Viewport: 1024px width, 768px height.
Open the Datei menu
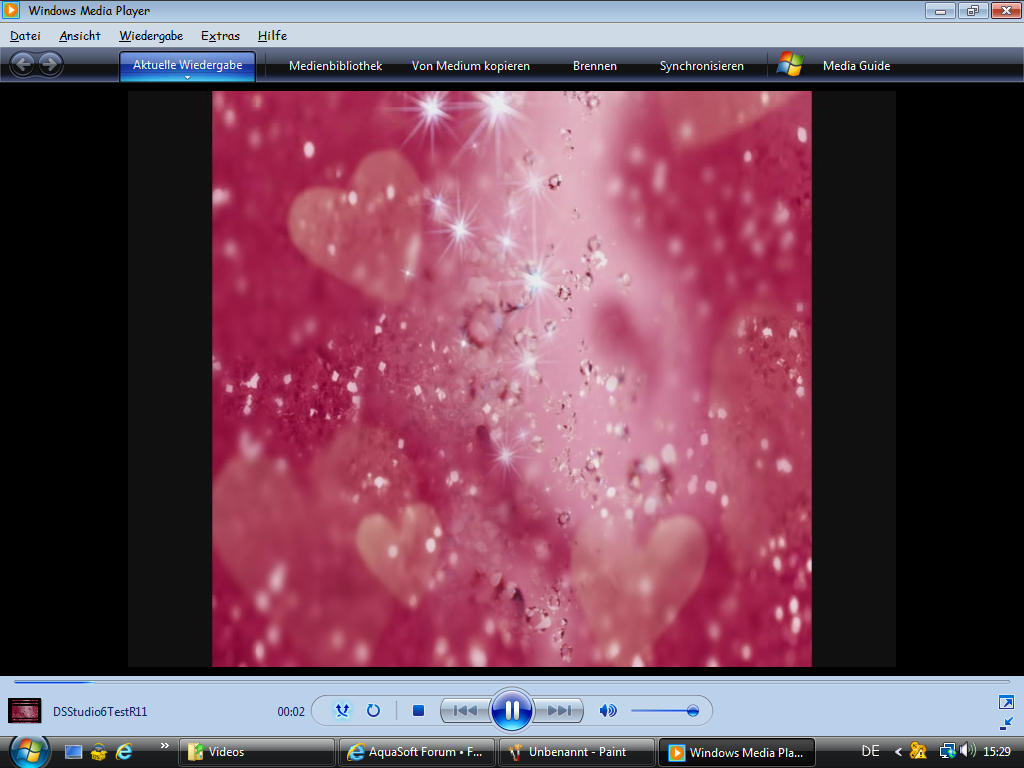[25, 36]
